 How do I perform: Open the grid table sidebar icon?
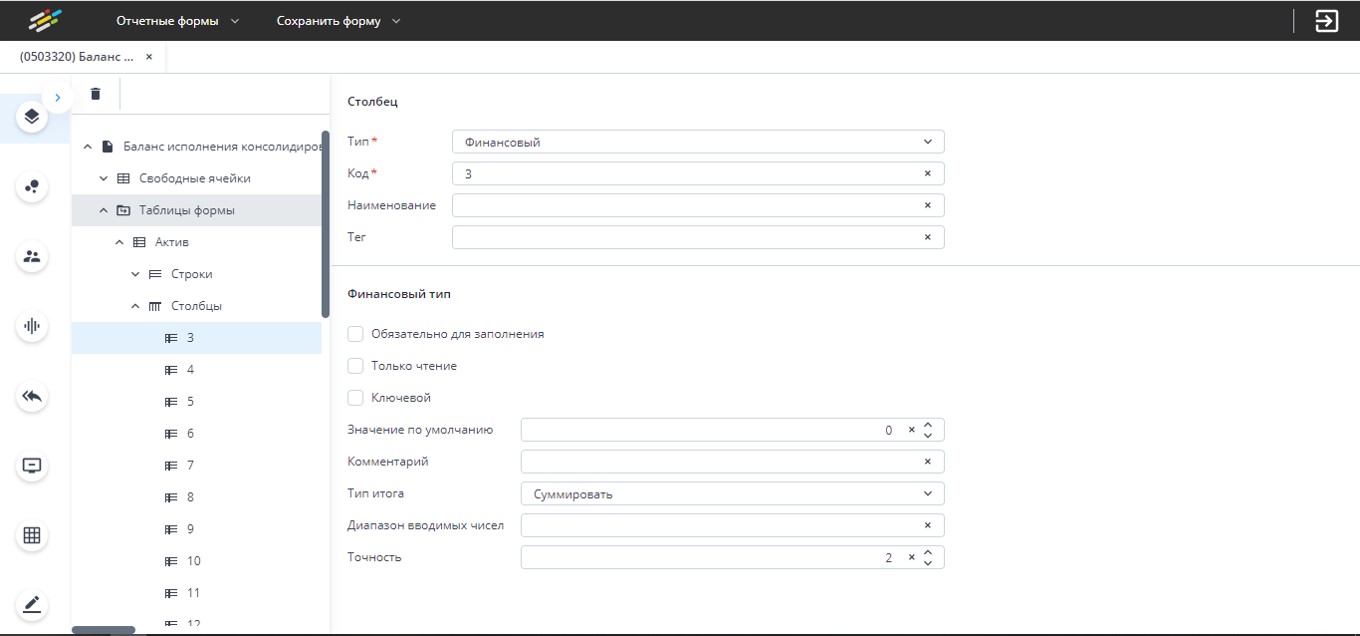pyautogui.click(x=32, y=536)
